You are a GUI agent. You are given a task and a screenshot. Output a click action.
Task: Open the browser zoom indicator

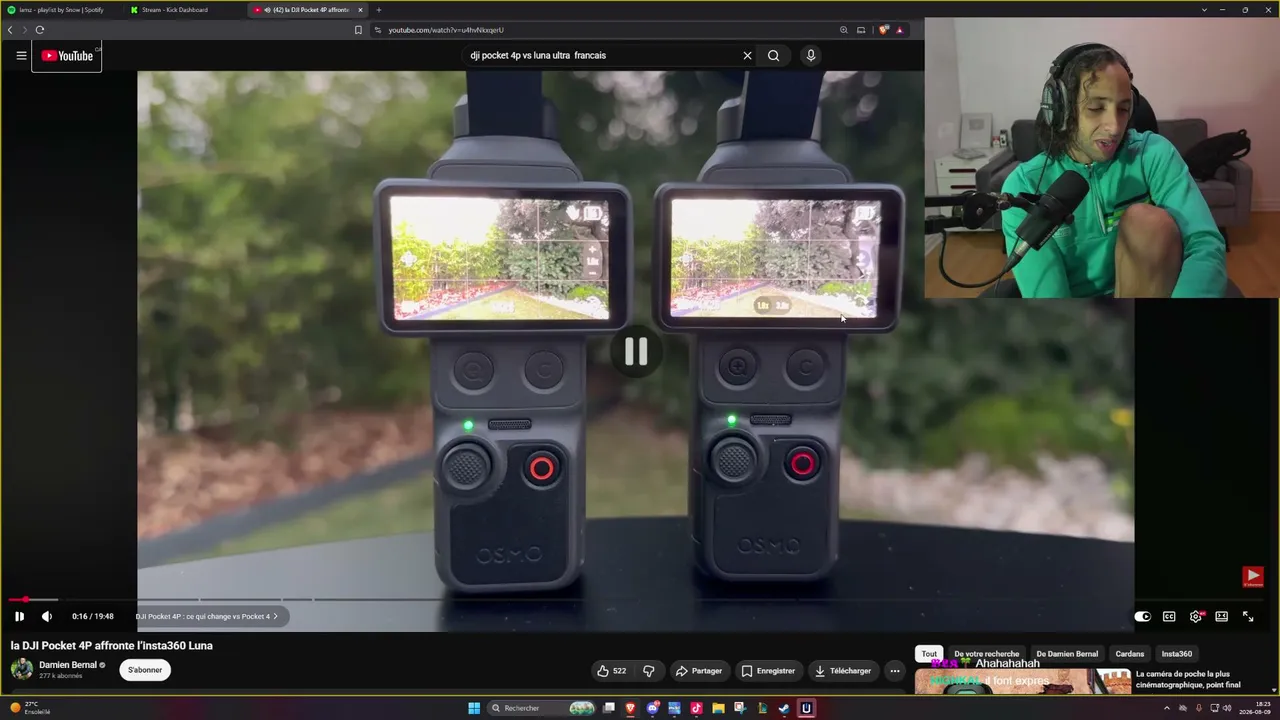pos(843,30)
